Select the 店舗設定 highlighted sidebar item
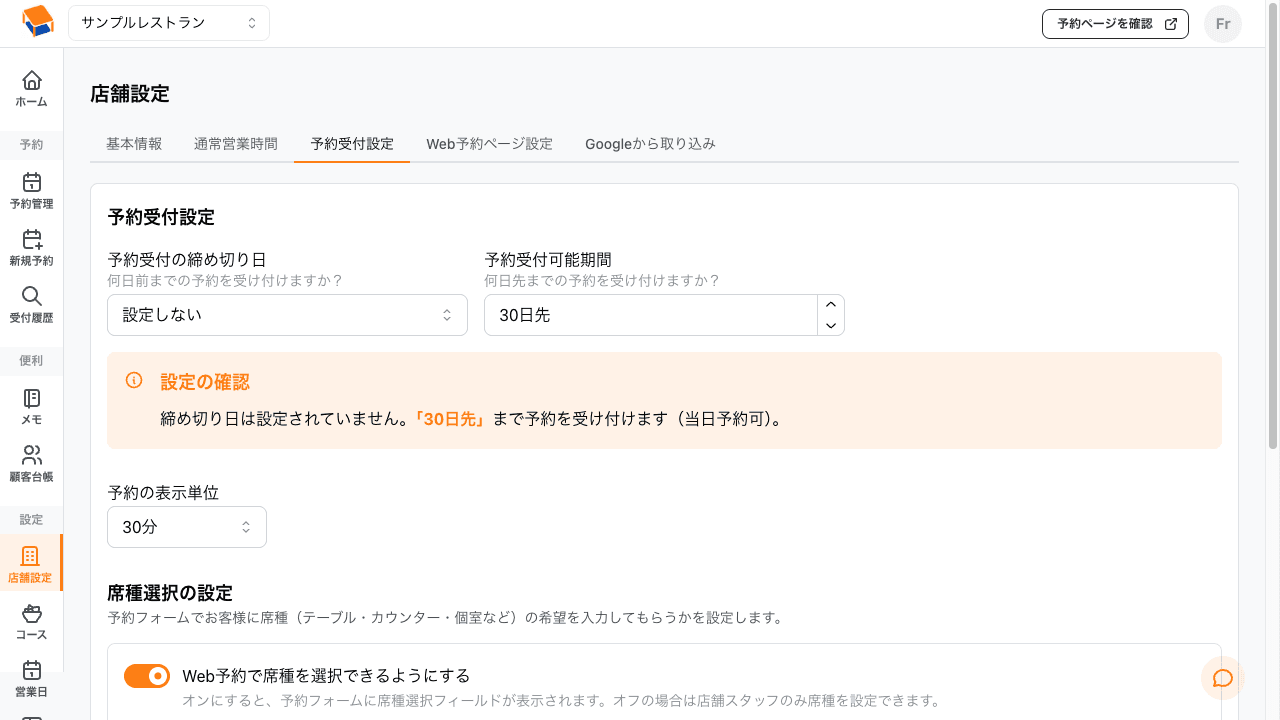The image size is (1280, 720). coord(31,562)
